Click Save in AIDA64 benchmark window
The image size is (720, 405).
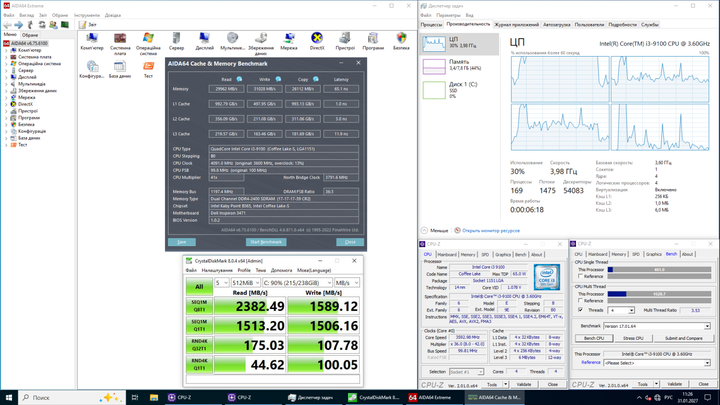coord(181,242)
